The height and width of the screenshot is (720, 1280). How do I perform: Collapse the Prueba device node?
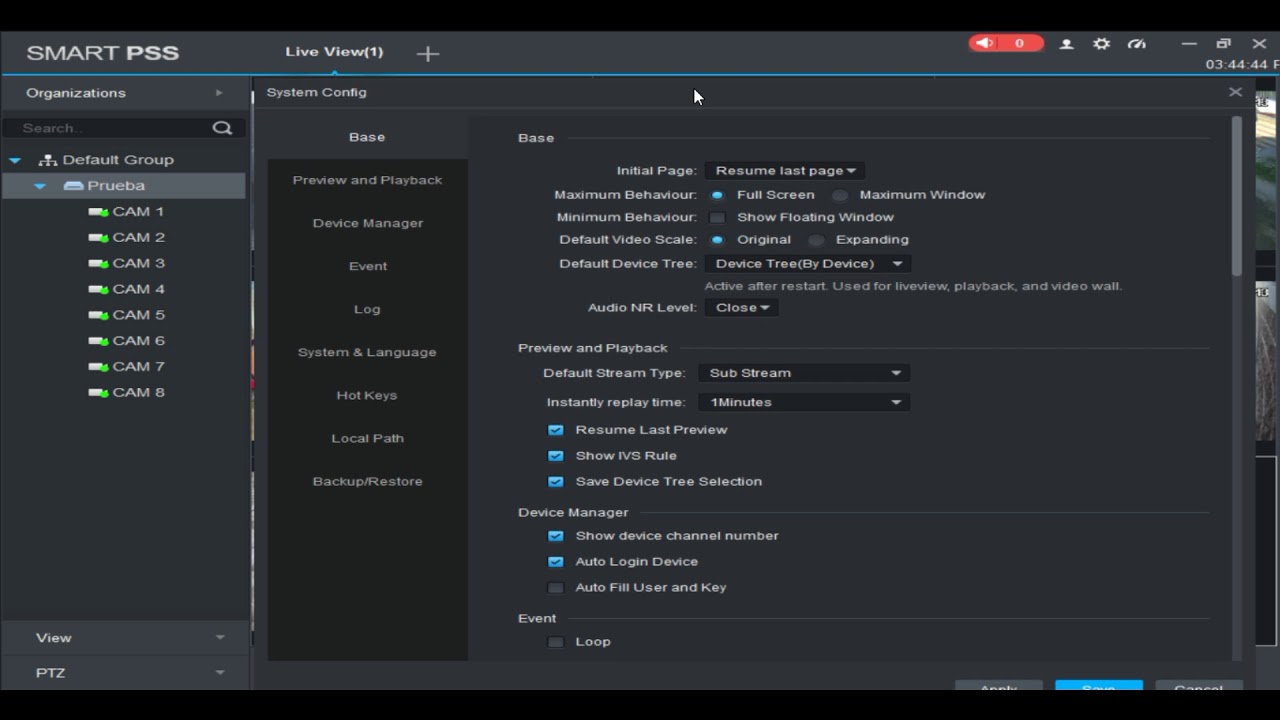coord(40,186)
